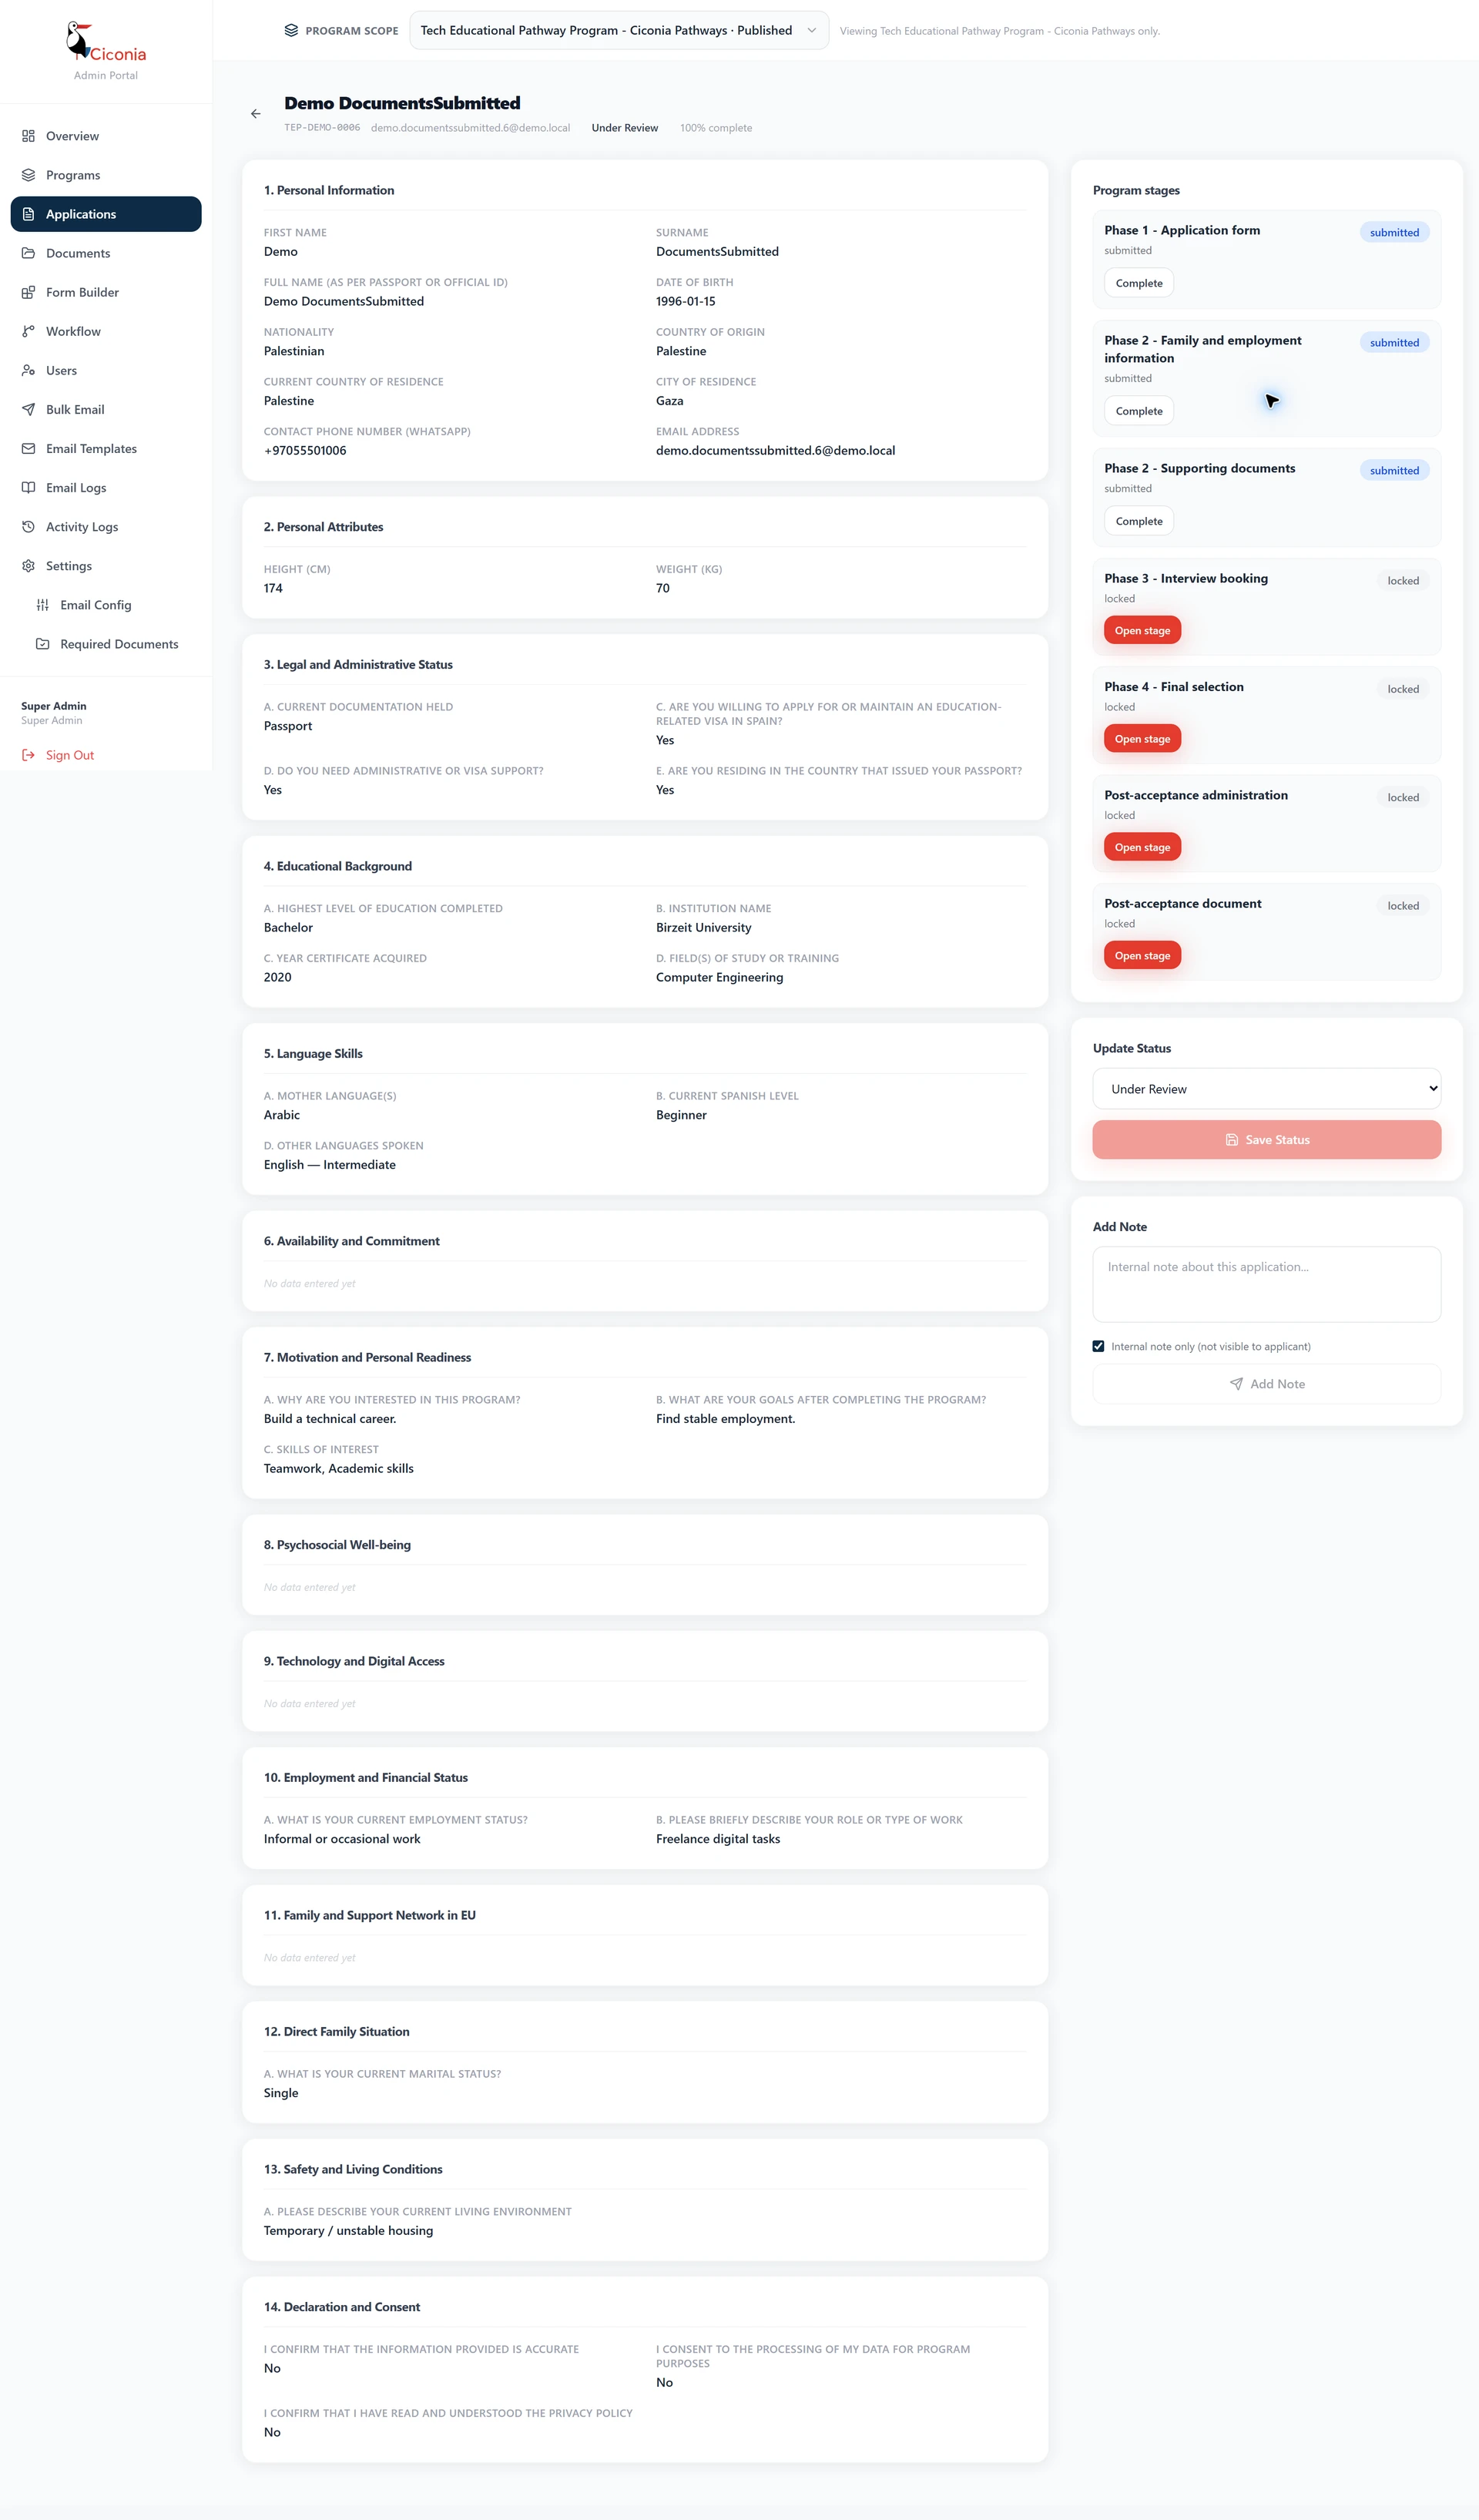Click Complete under Phase 1 Application form
1479x2520 pixels.
point(1139,283)
